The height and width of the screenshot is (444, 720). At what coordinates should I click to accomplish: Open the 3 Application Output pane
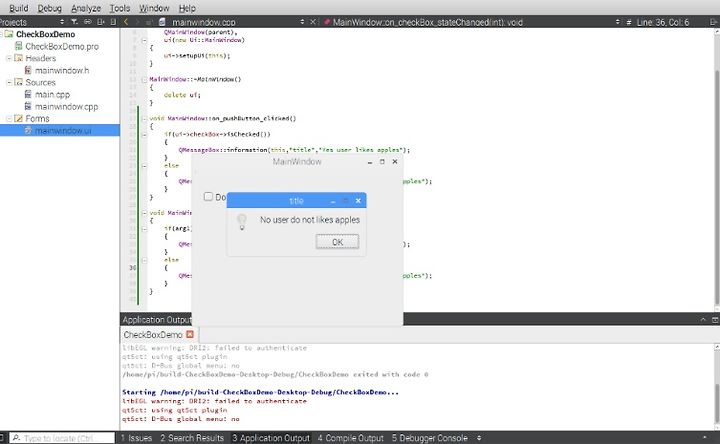[x=271, y=438]
